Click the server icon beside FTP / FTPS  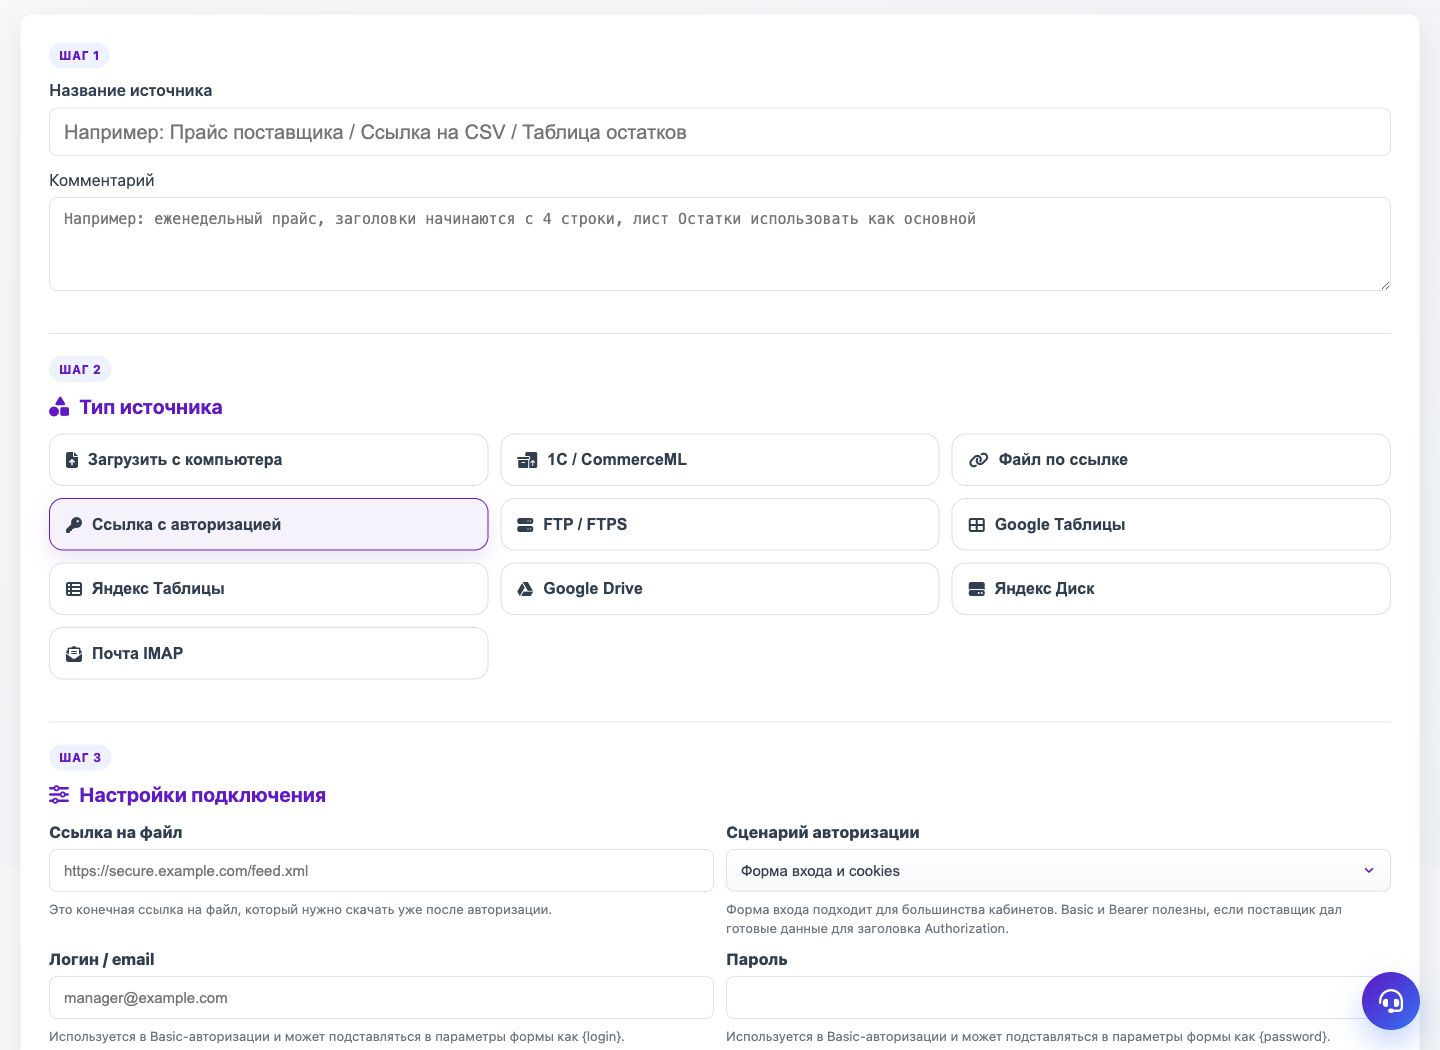click(x=525, y=525)
